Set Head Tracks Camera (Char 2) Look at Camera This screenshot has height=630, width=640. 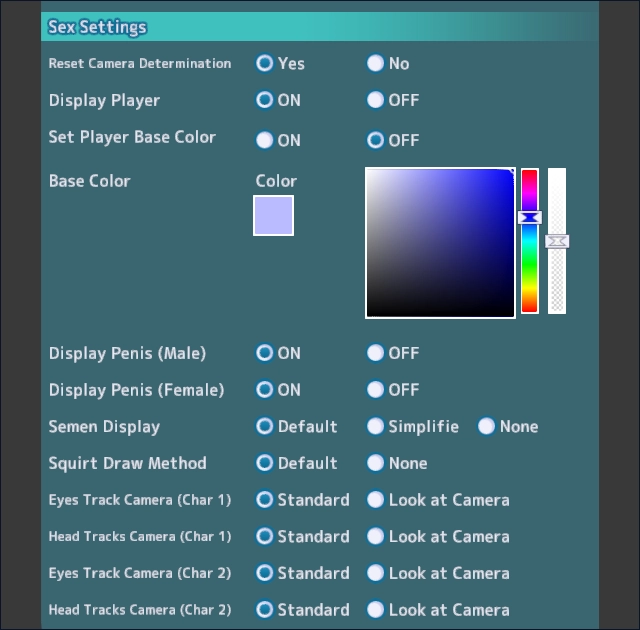[375, 610]
